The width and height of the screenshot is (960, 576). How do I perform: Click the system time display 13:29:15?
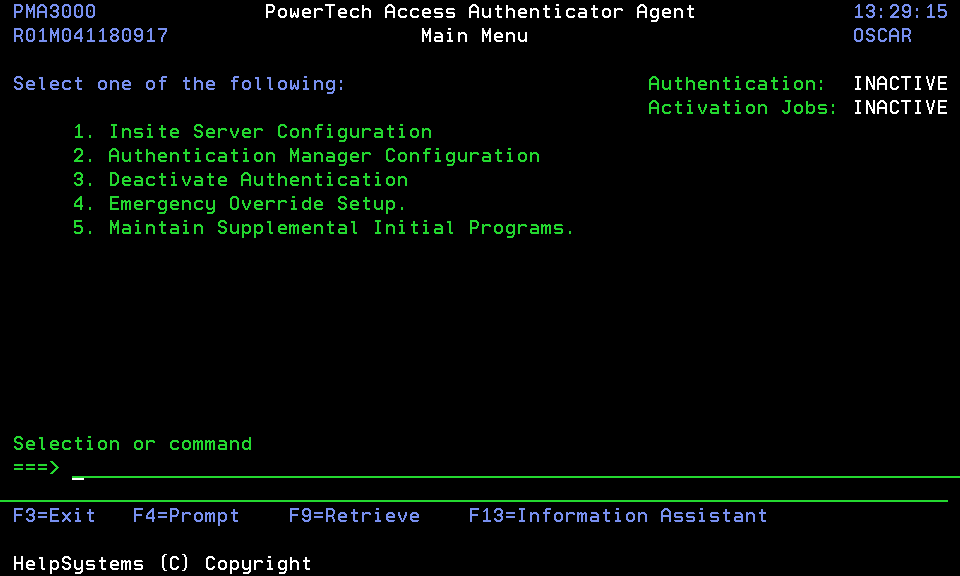900,12
